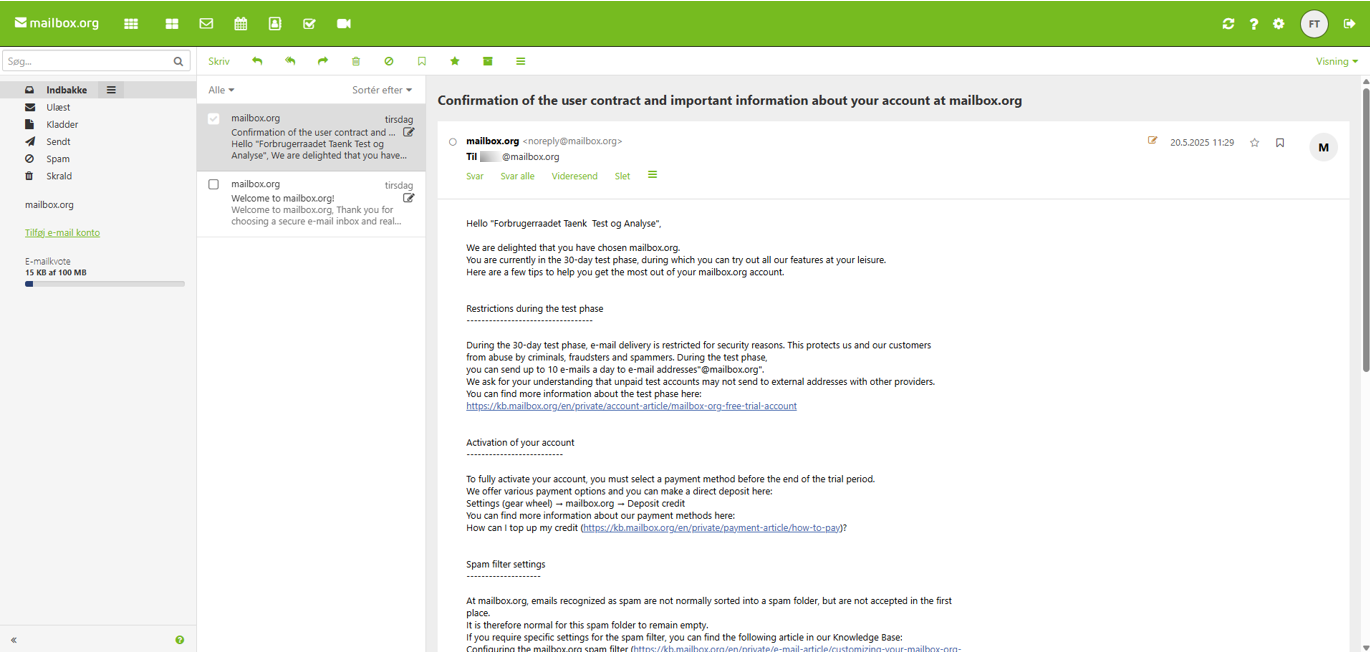Open the FT account avatar
1370x654 pixels.
1314,24
